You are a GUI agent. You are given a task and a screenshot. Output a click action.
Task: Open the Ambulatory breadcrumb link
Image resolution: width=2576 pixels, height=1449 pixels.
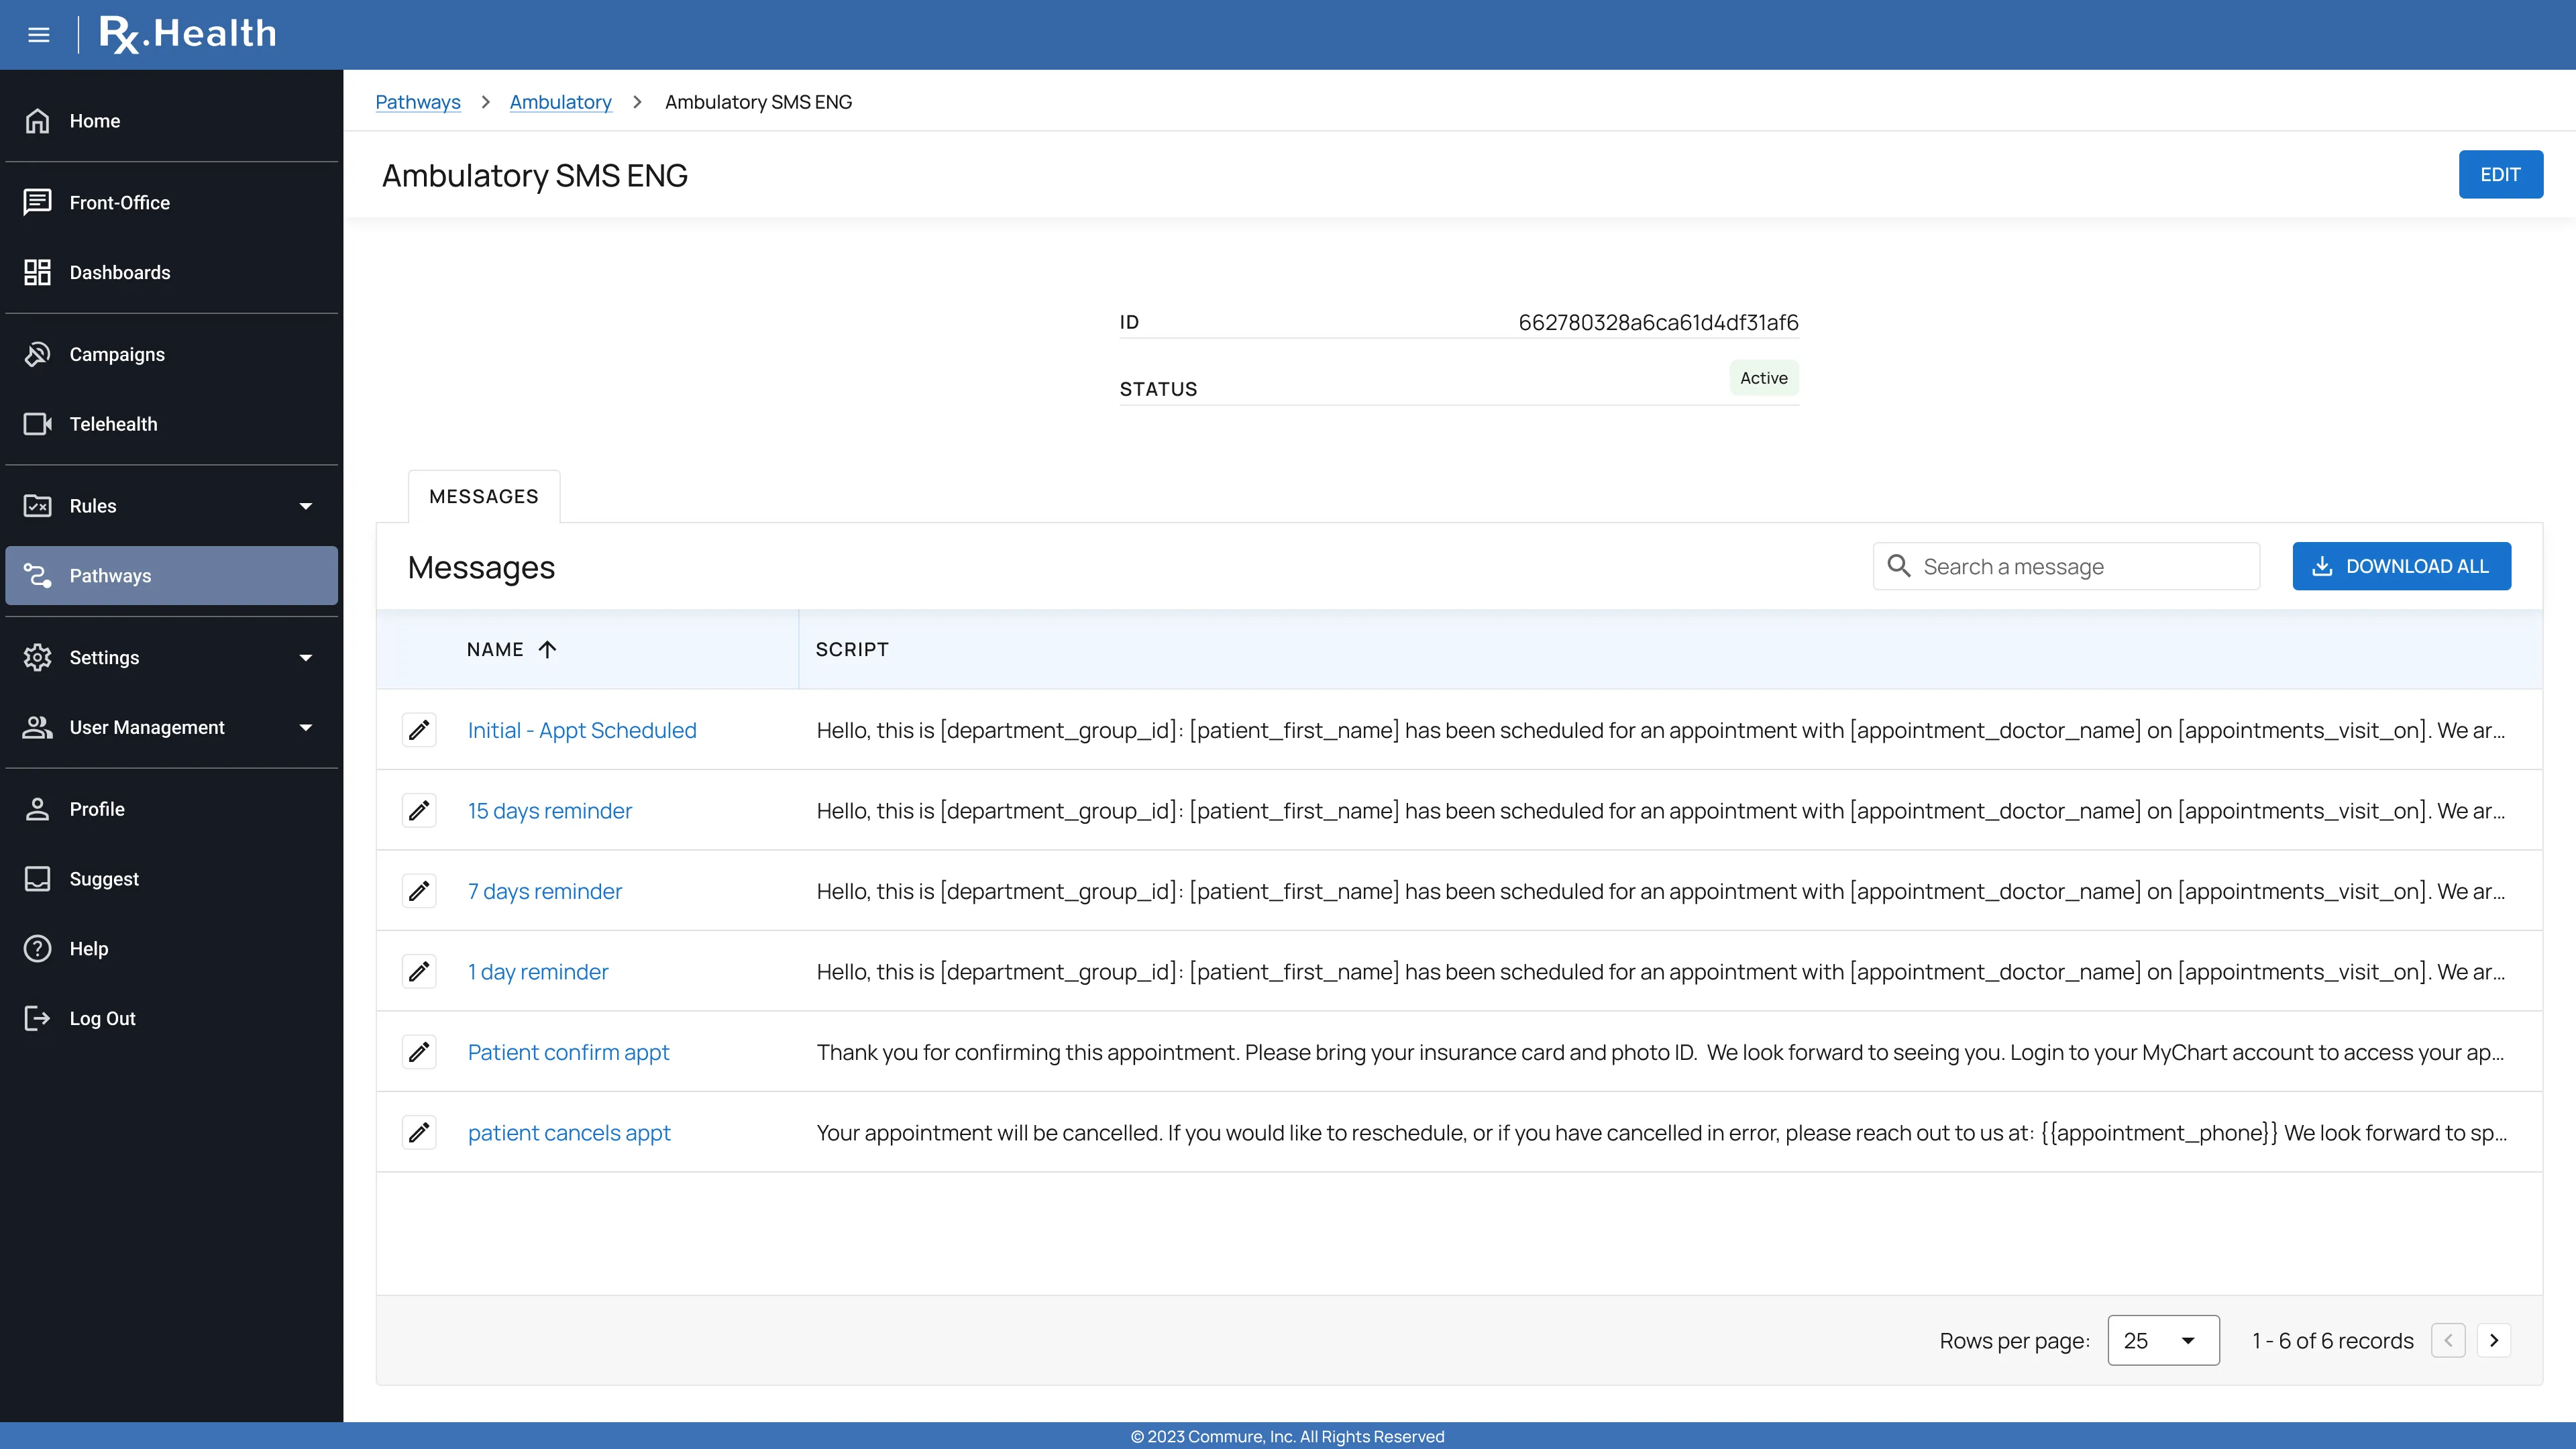point(560,102)
